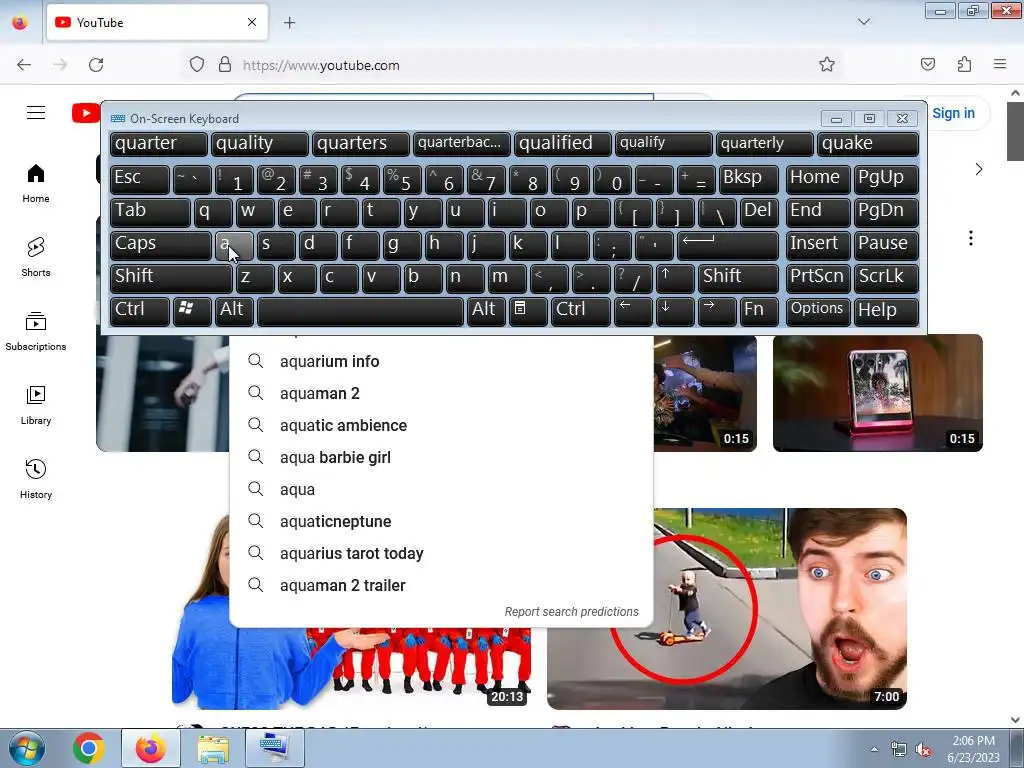Open Chrome from the taskbar

tap(89, 748)
